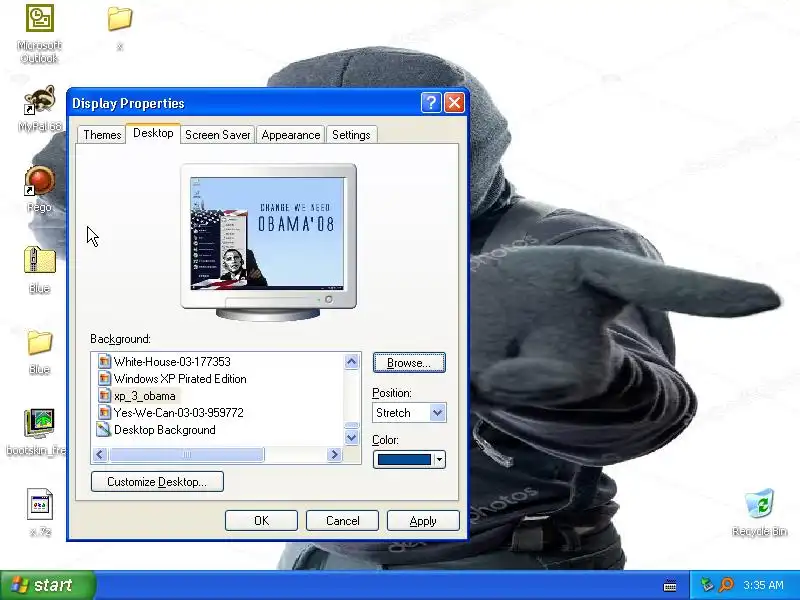Click the horizontal scroll right arrow
Image resolution: width=800 pixels, height=600 pixels.
click(x=334, y=454)
